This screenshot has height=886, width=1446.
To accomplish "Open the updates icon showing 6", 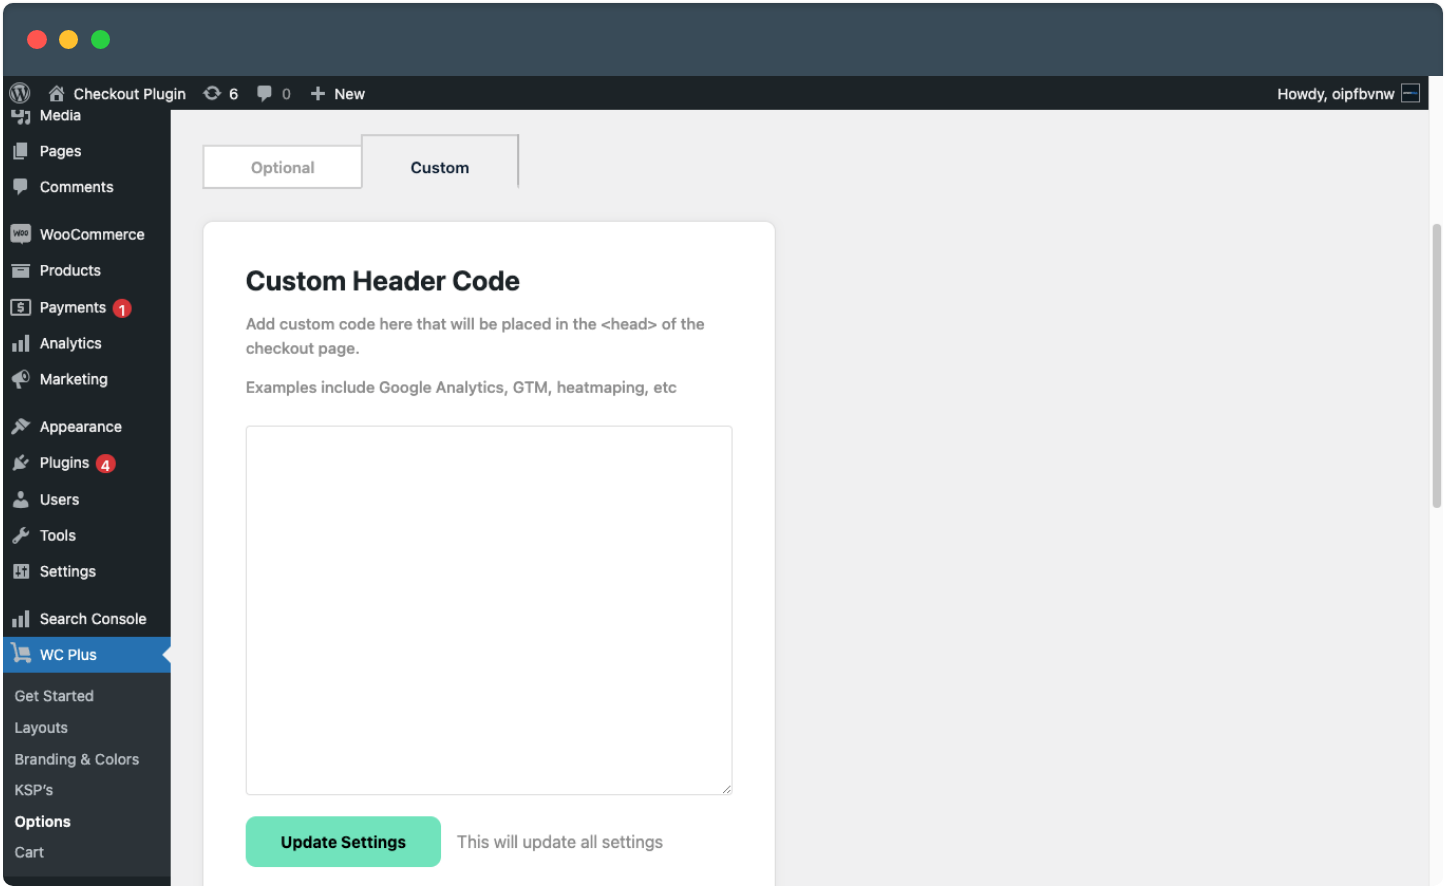I will [212, 93].
